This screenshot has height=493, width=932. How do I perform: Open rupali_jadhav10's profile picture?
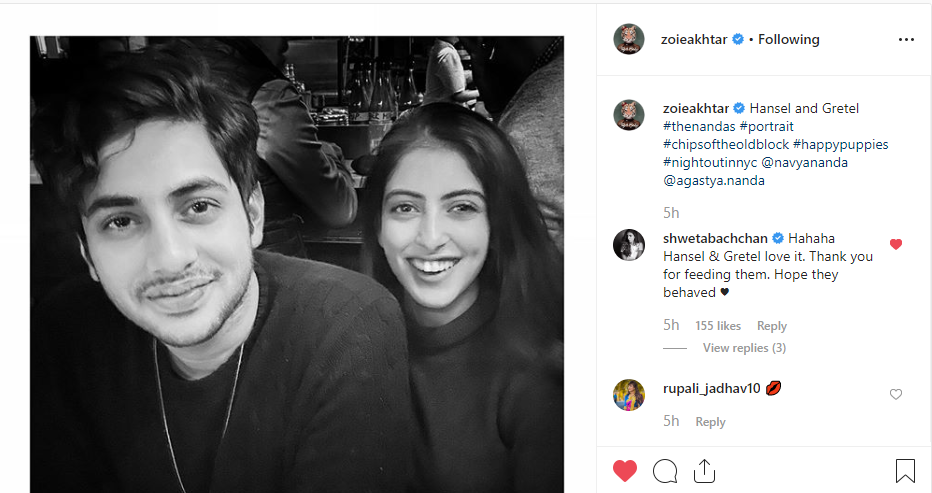point(629,395)
